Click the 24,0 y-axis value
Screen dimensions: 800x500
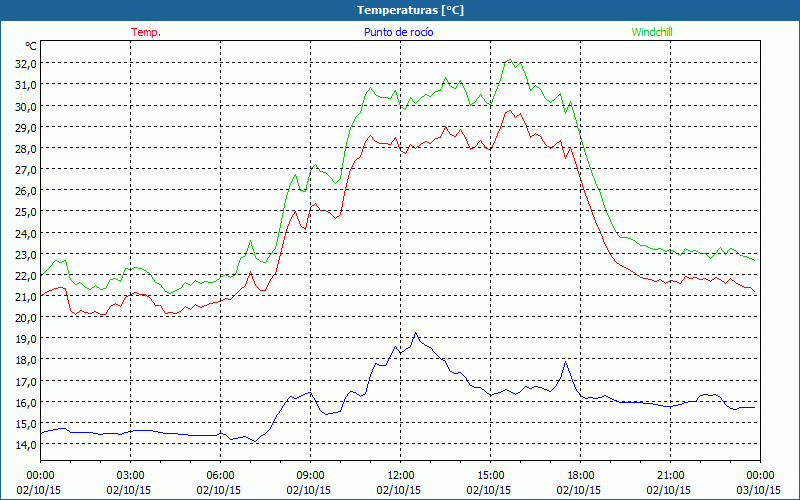coord(26,233)
